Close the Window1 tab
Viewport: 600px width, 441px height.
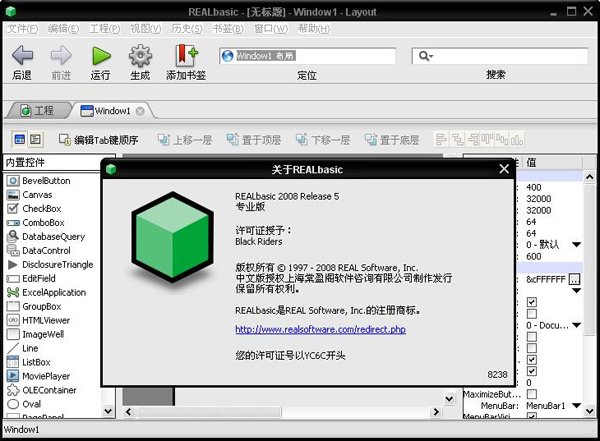pyautogui.click(x=140, y=111)
